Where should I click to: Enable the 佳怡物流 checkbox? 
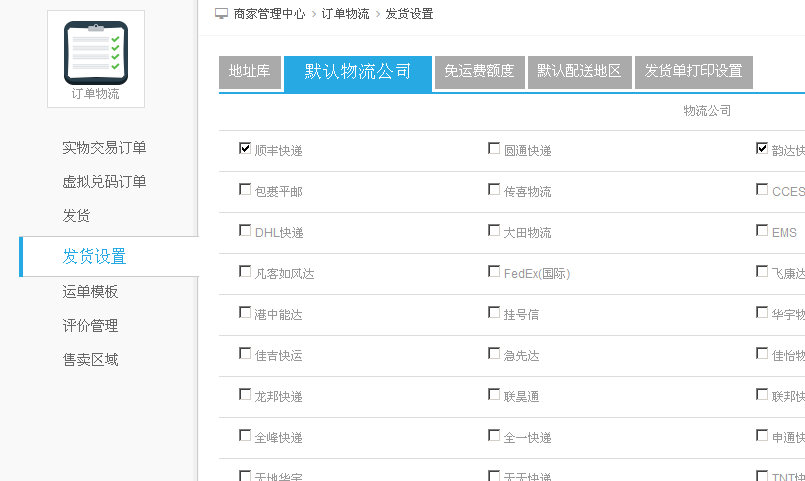click(762, 354)
